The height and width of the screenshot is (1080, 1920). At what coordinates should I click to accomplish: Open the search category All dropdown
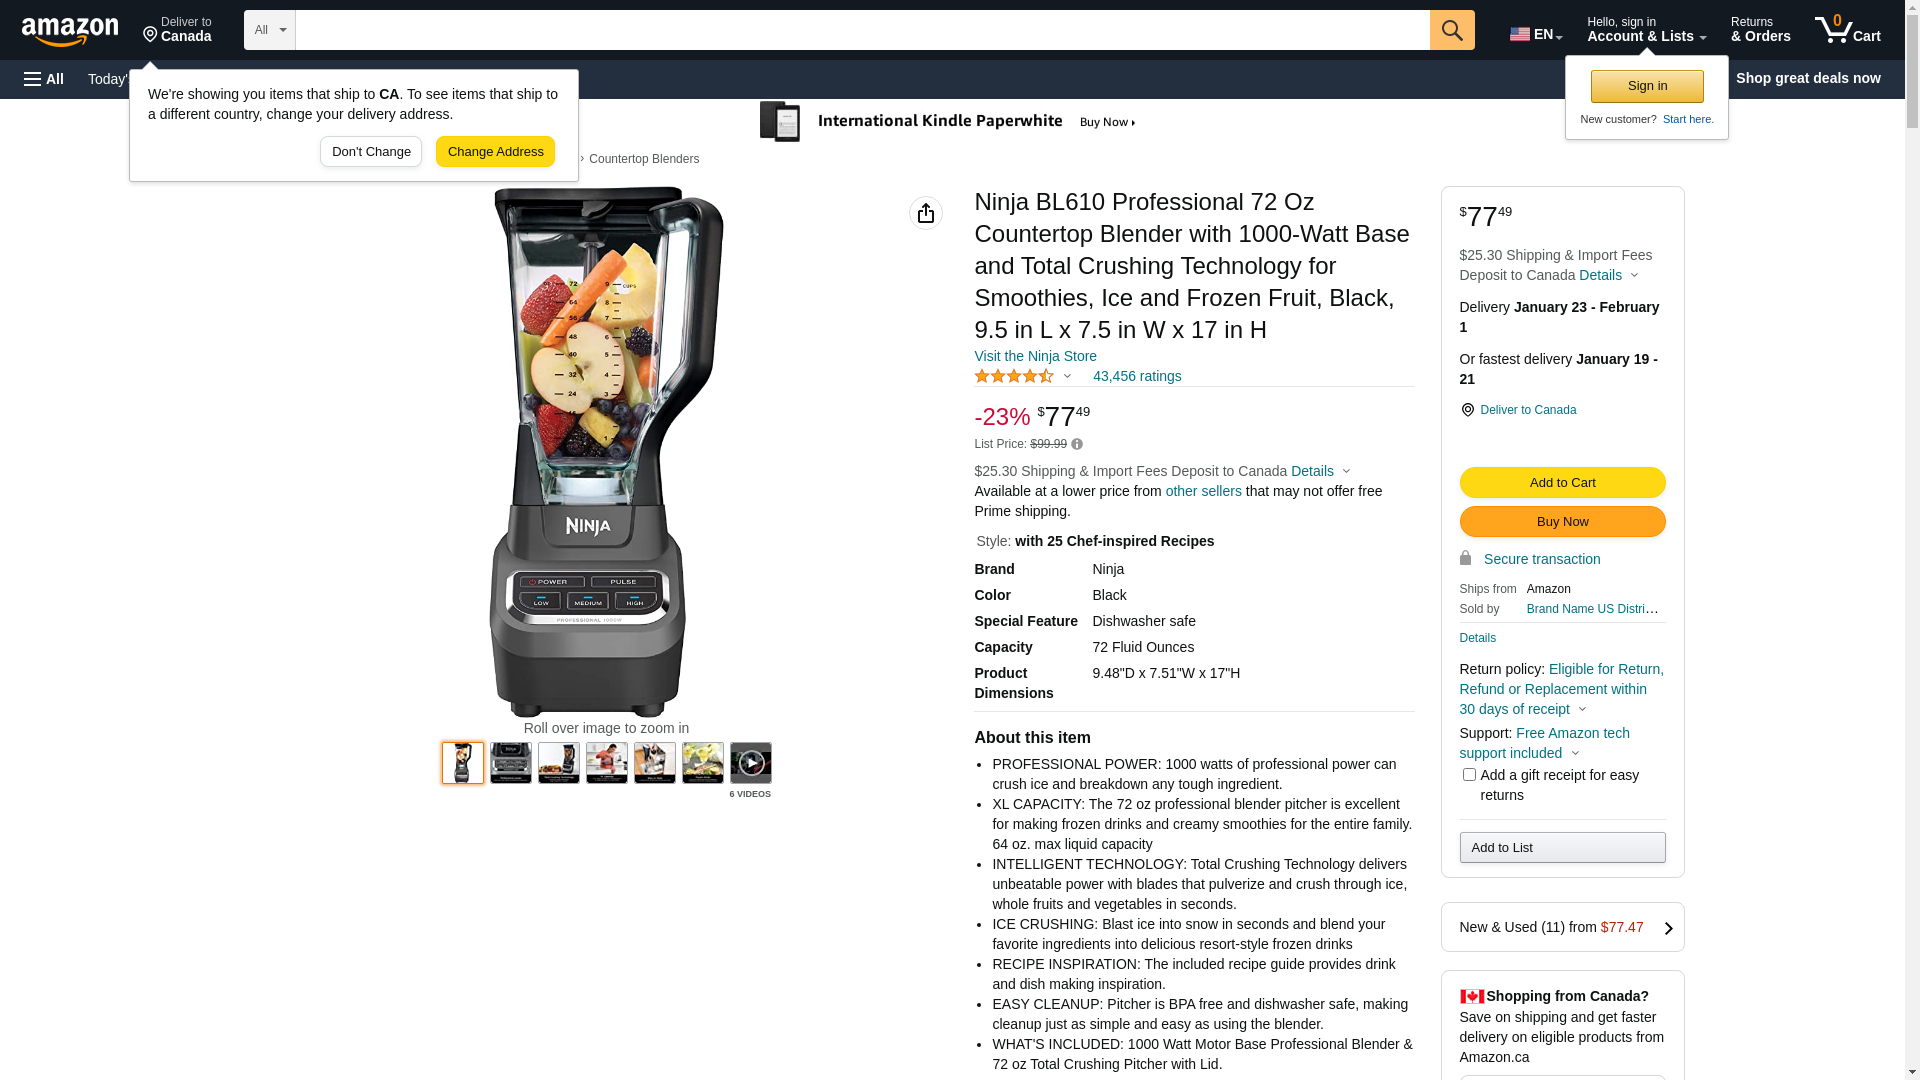tap(269, 30)
